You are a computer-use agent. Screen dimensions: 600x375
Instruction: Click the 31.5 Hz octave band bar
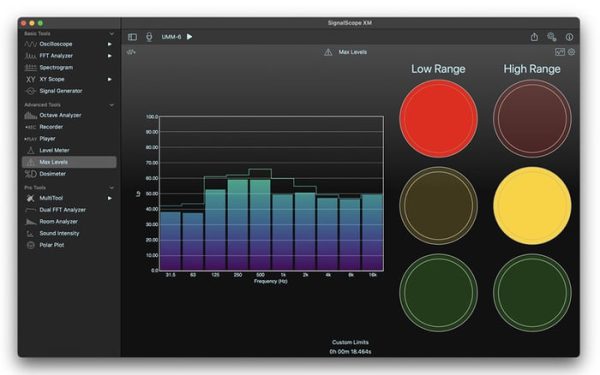170,241
